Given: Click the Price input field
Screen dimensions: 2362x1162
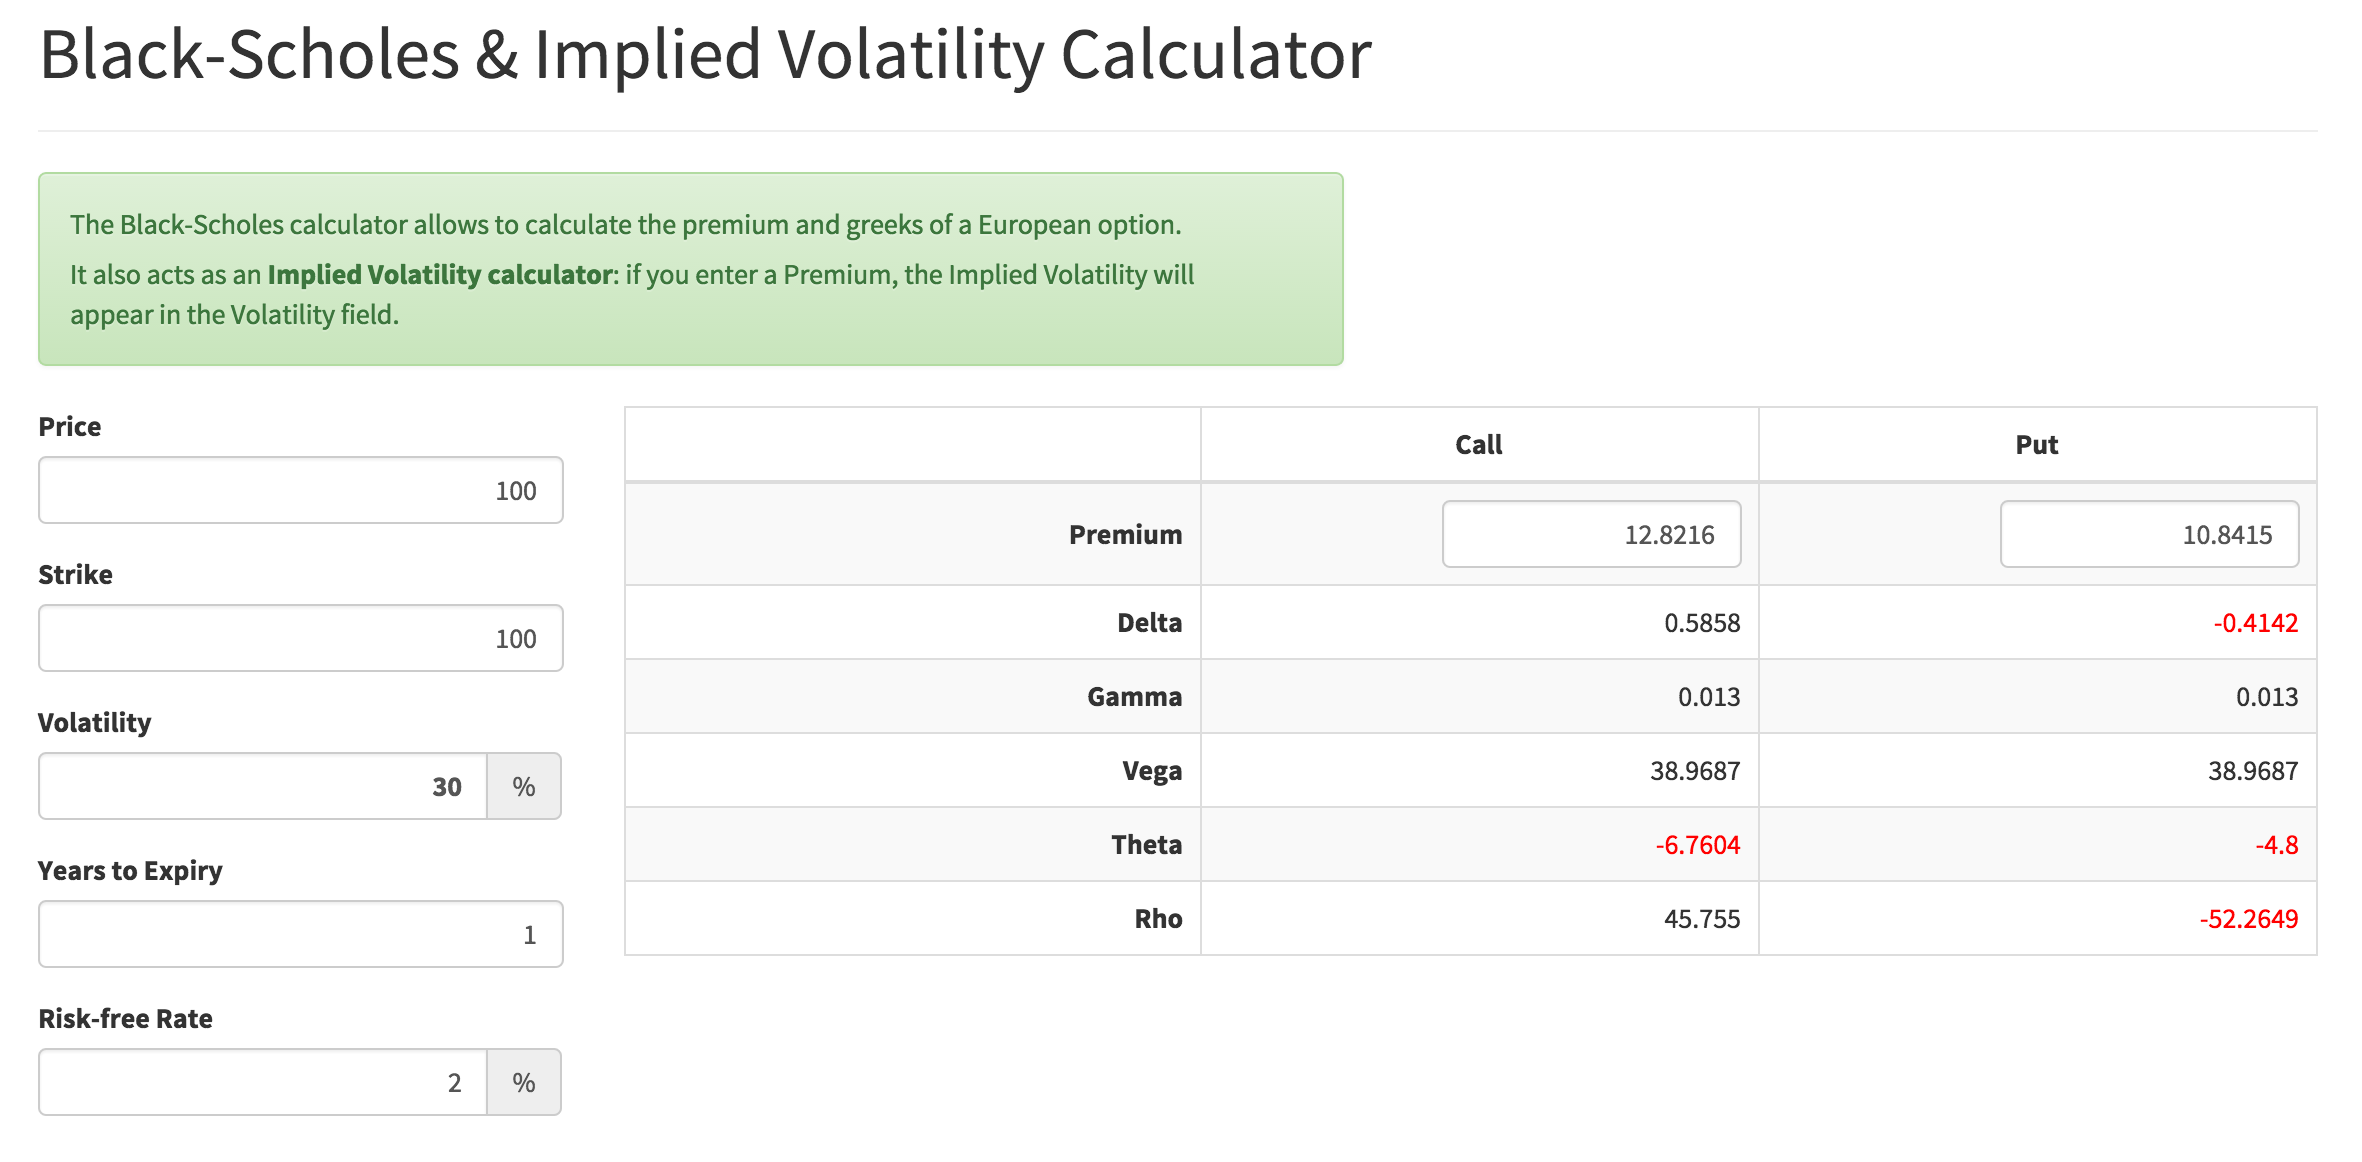Looking at the screenshot, I should coord(300,490).
